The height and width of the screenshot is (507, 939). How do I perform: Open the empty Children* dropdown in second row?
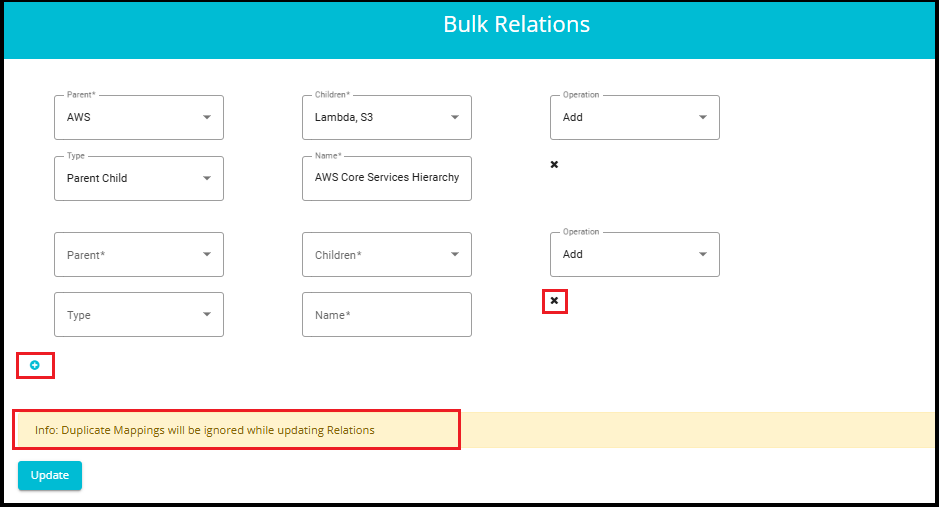(x=387, y=254)
